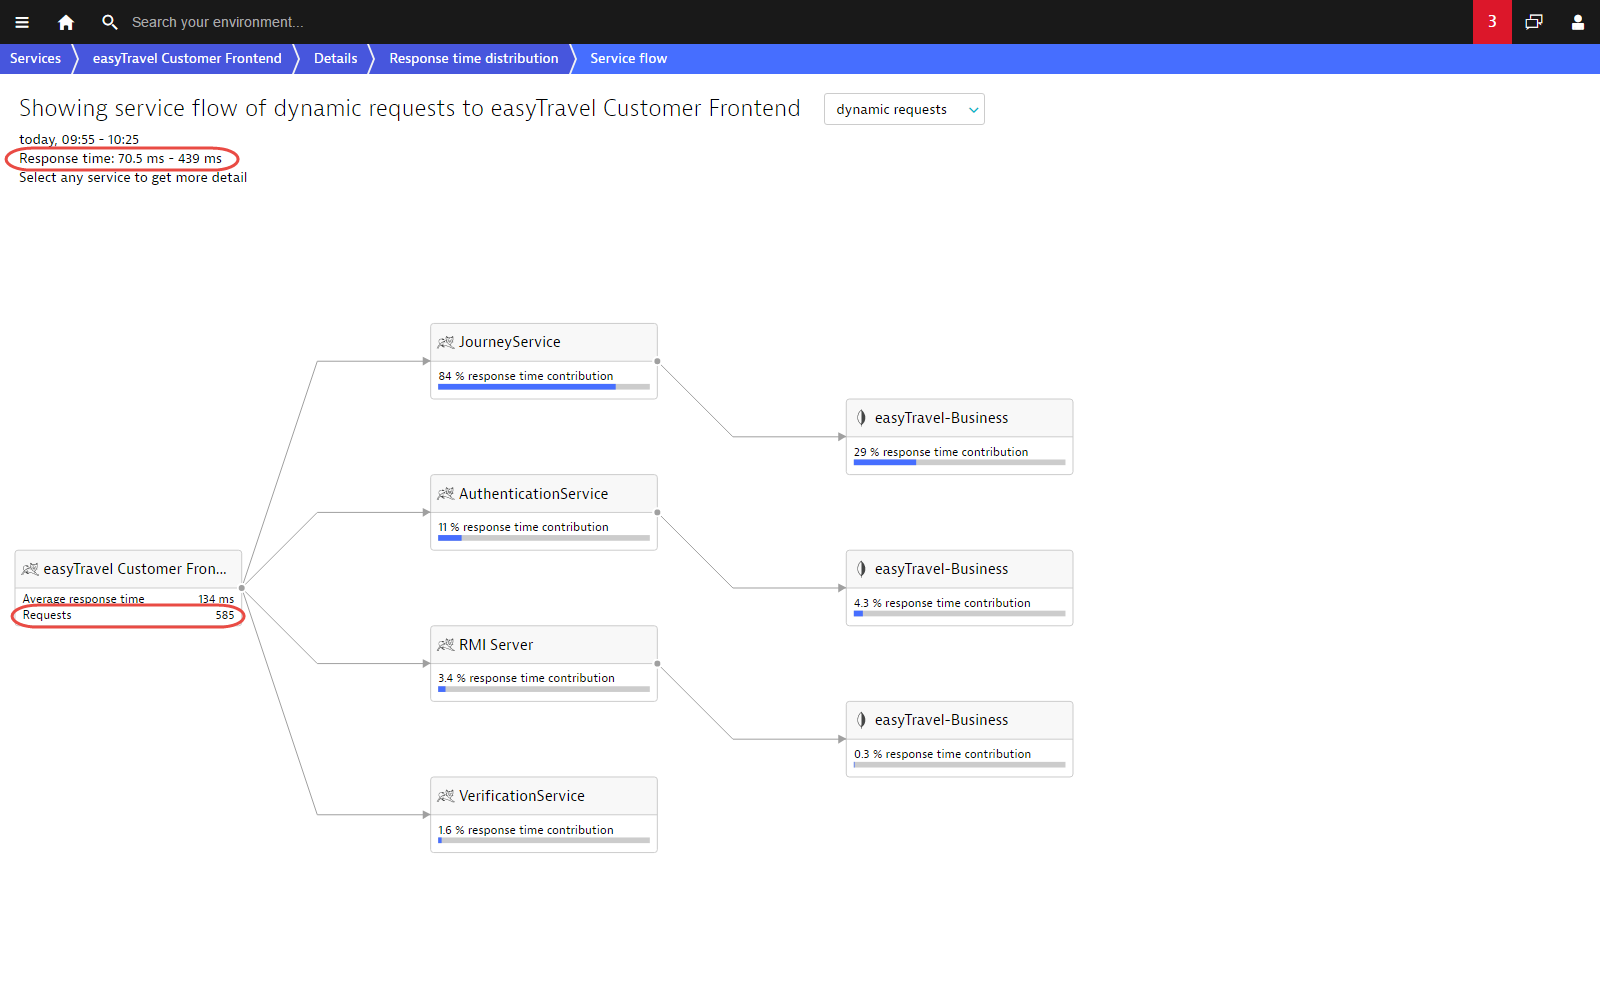The width and height of the screenshot is (1600, 987).
Task: Click the search magnifier icon
Action: pos(110,22)
